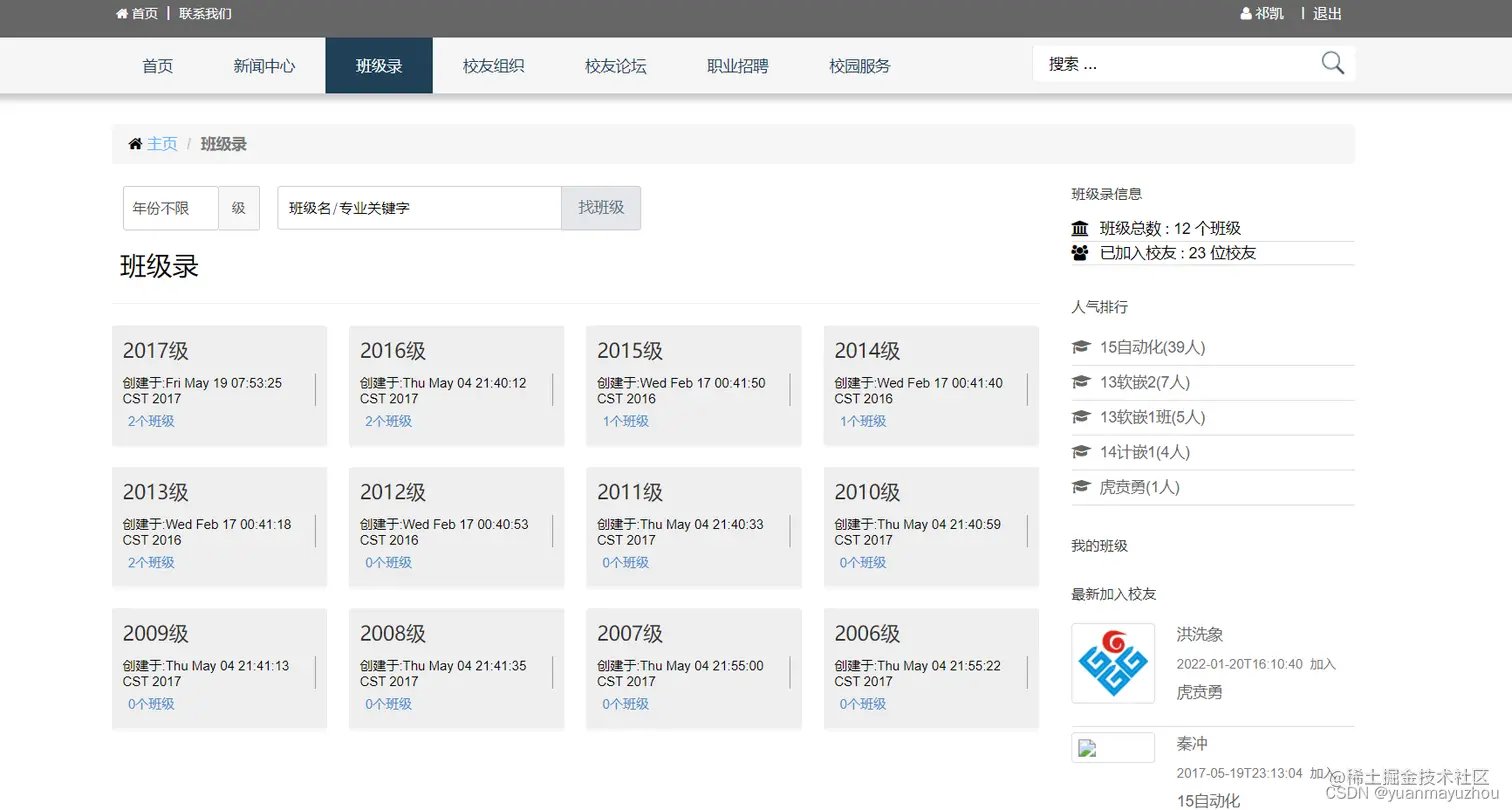Viewport: 1512px width, 810px height.
Task: Click 班级总数 : 12 个班级 text
Action: (x=1170, y=228)
